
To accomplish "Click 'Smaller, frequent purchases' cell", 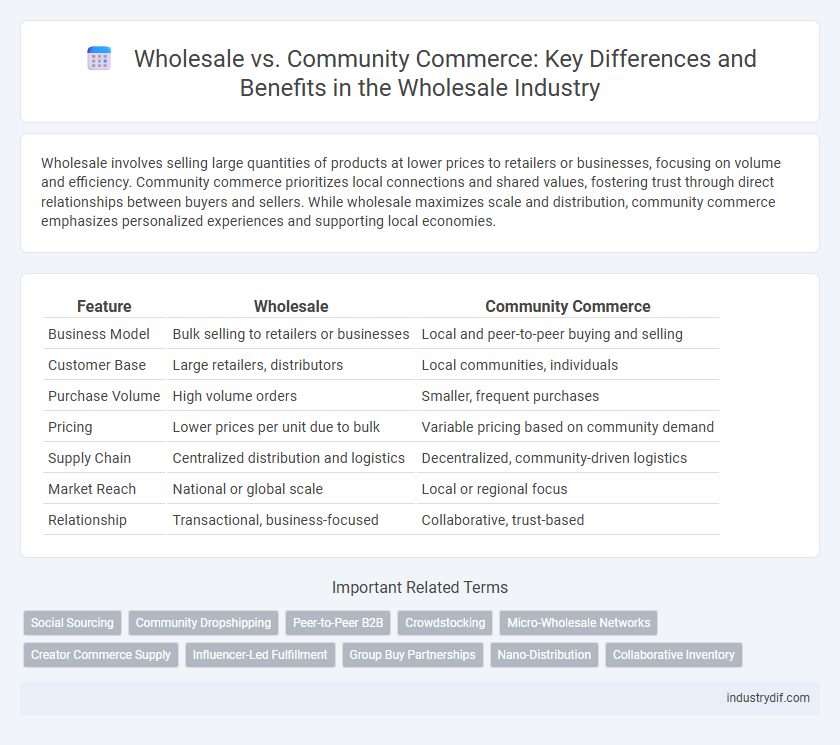I will (568, 396).
